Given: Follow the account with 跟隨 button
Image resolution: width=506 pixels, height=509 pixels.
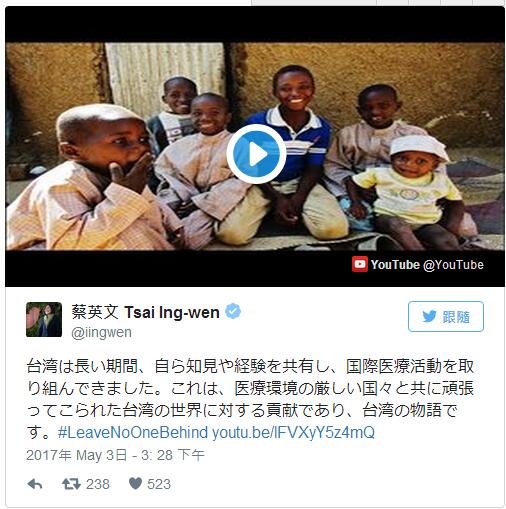Looking at the screenshot, I should coord(446,316).
